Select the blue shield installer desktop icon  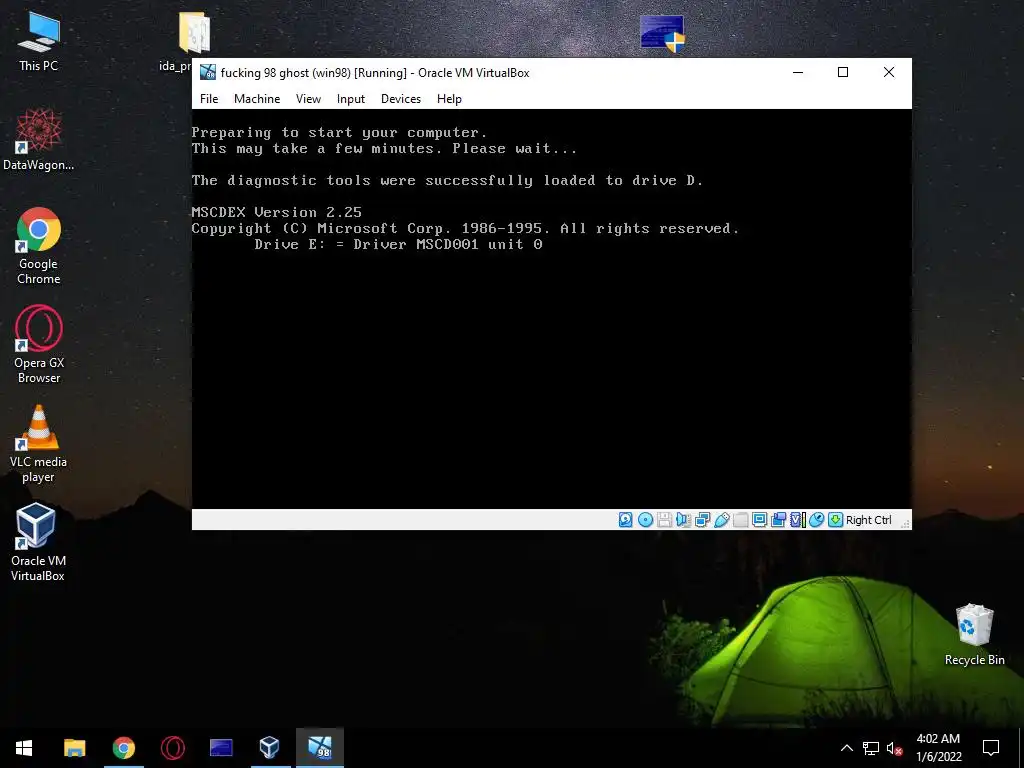click(x=662, y=33)
